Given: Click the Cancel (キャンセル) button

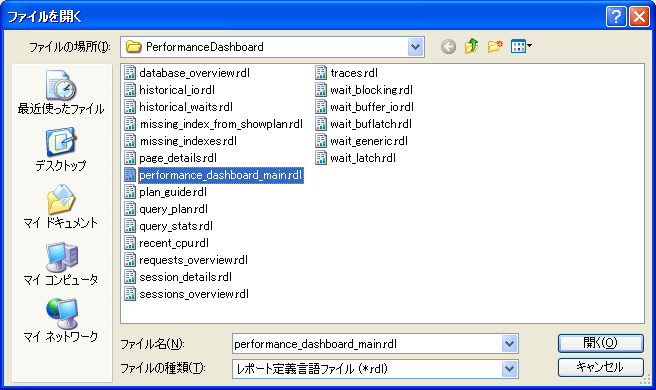Looking at the screenshot, I should coord(600,367).
